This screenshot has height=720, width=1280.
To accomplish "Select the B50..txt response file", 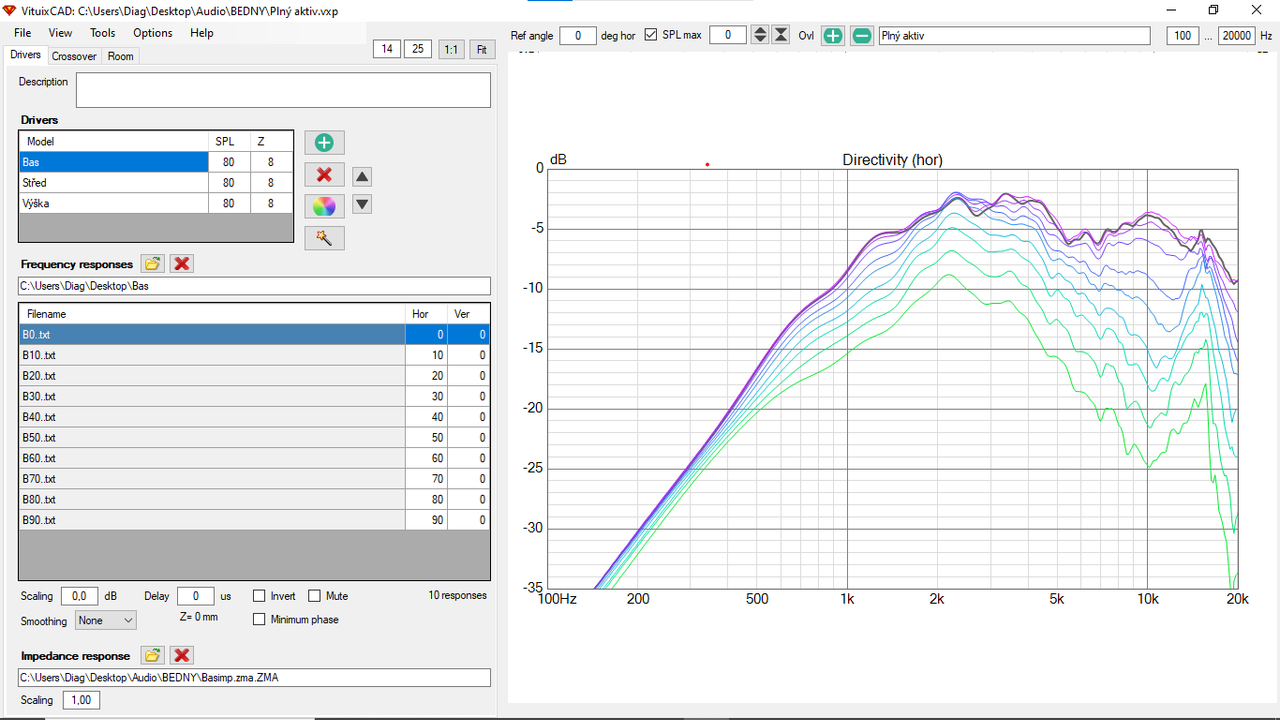I will tap(254, 438).
